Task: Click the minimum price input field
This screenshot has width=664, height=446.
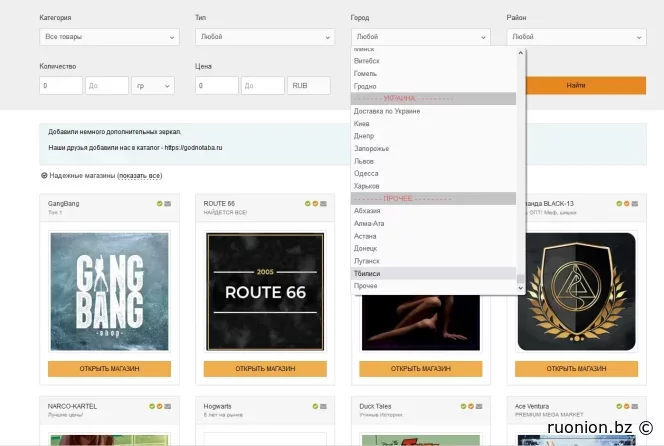Action: pos(217,86)
